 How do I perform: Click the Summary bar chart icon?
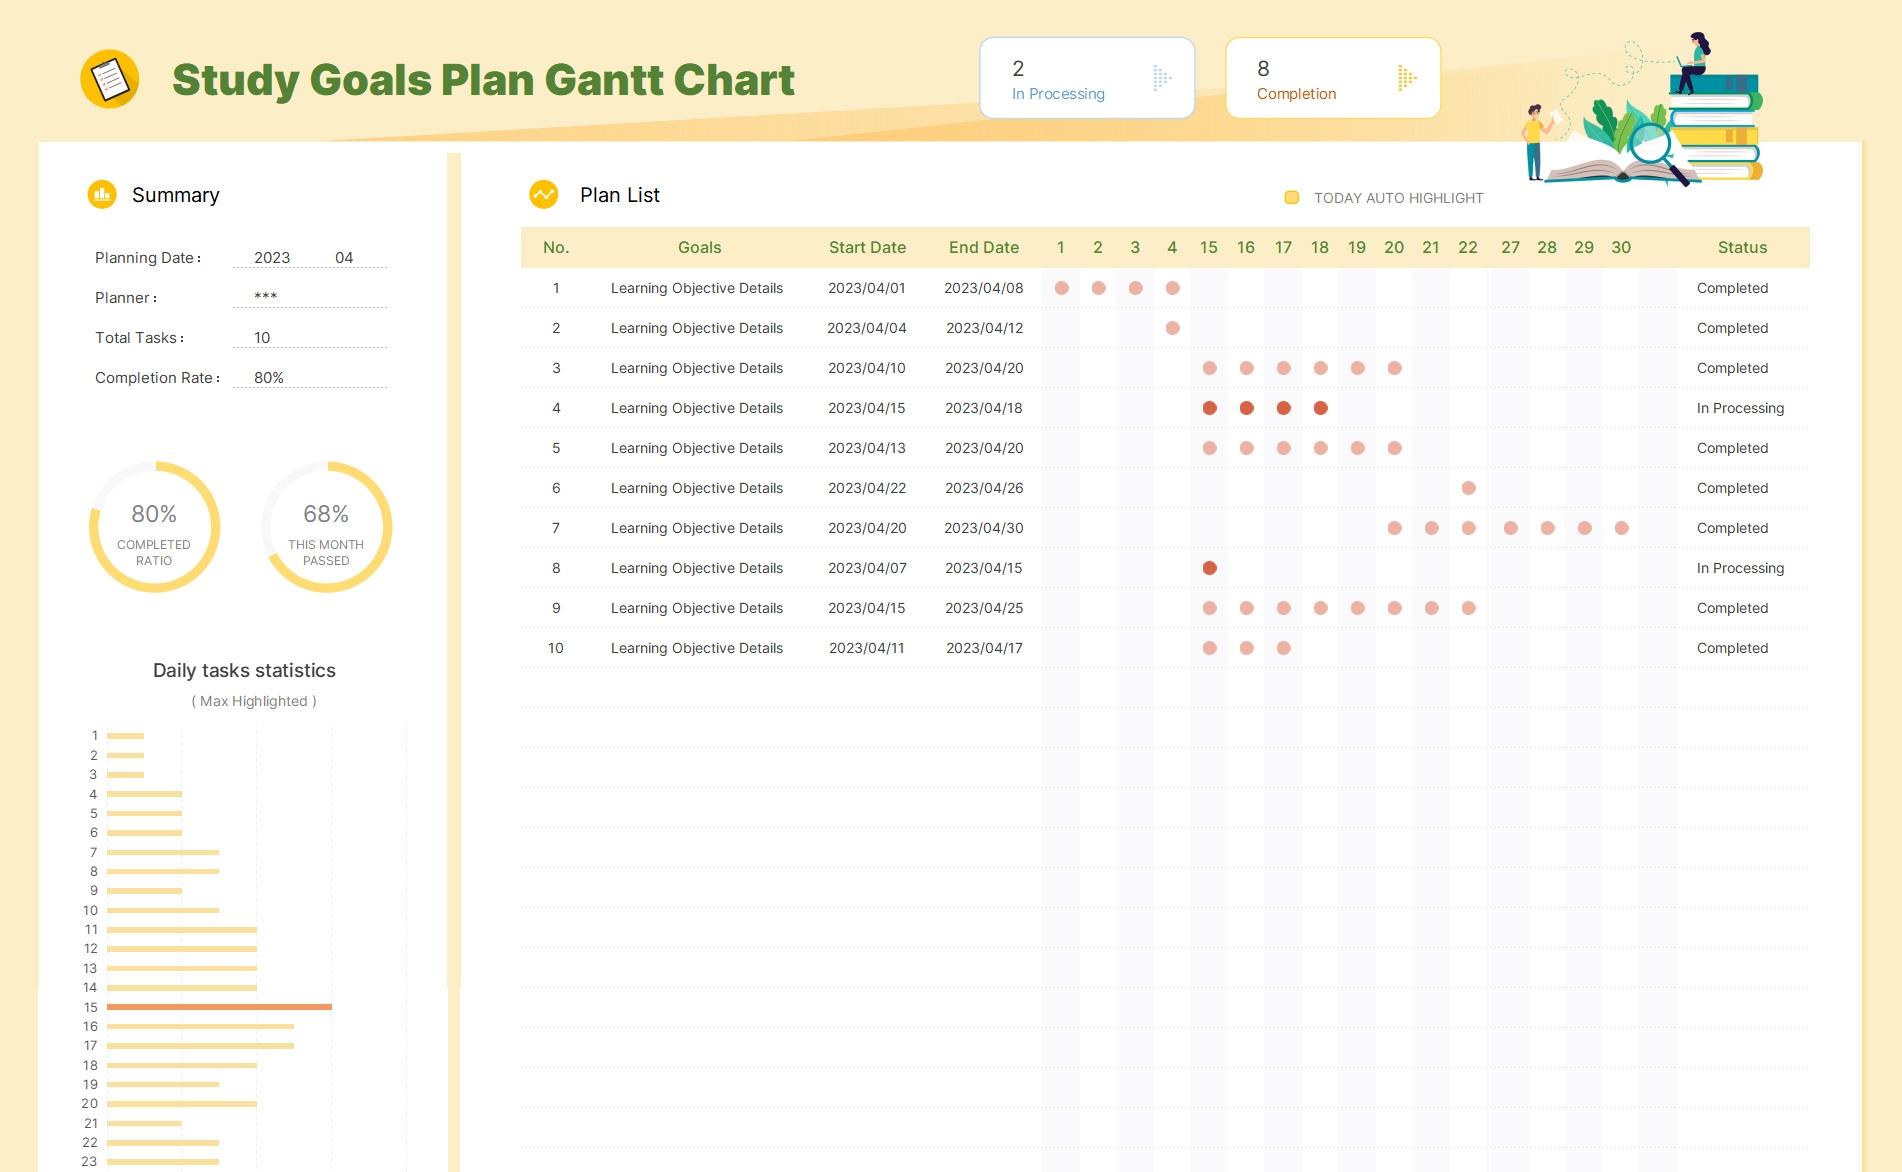coord(102,194)
